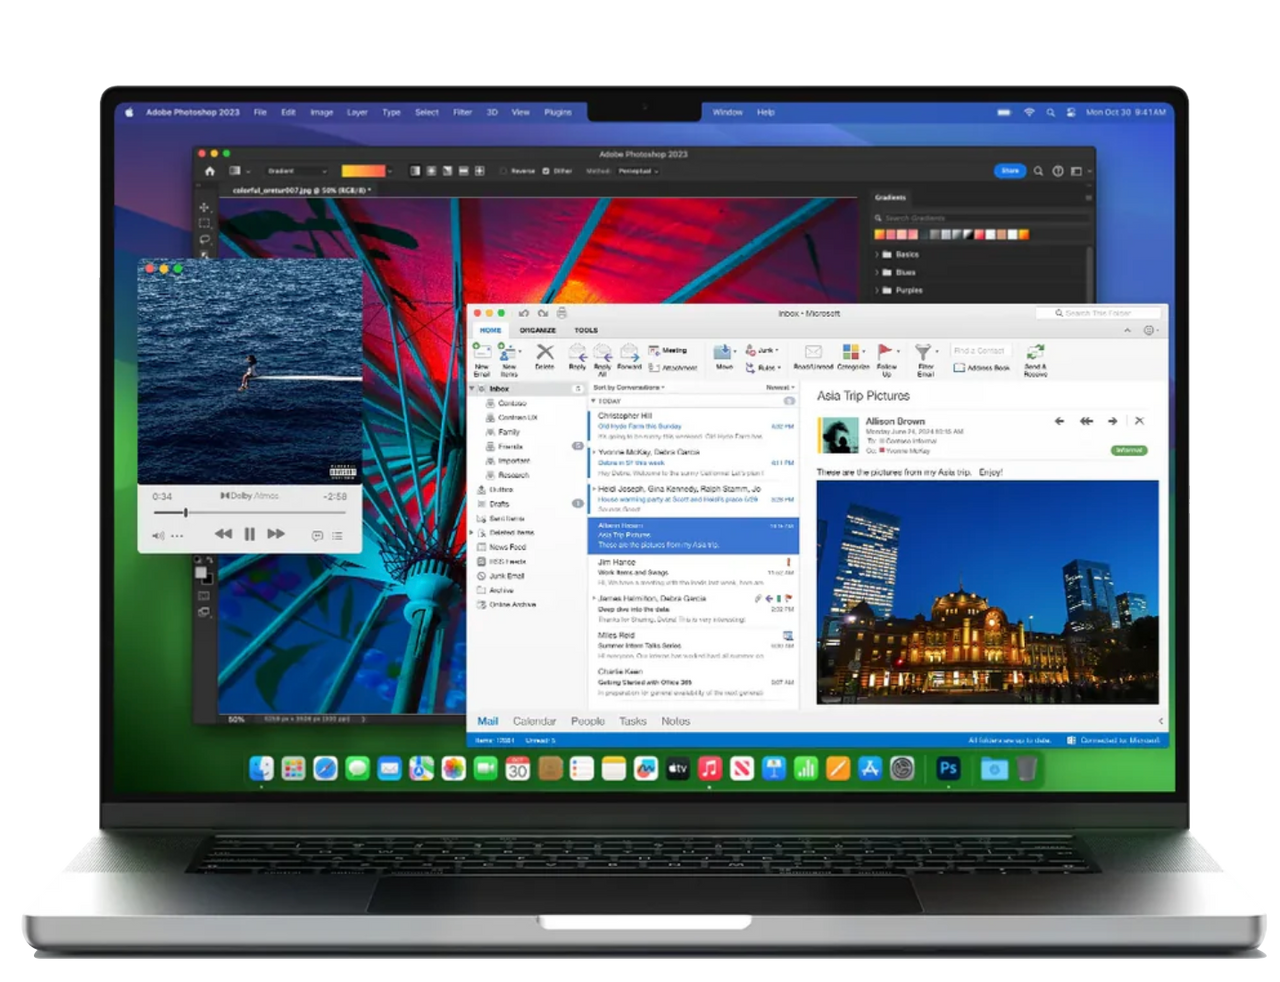Open the gradient Method dropdown
Viewport: 1280px width, 982px height.
coord(637,171)
